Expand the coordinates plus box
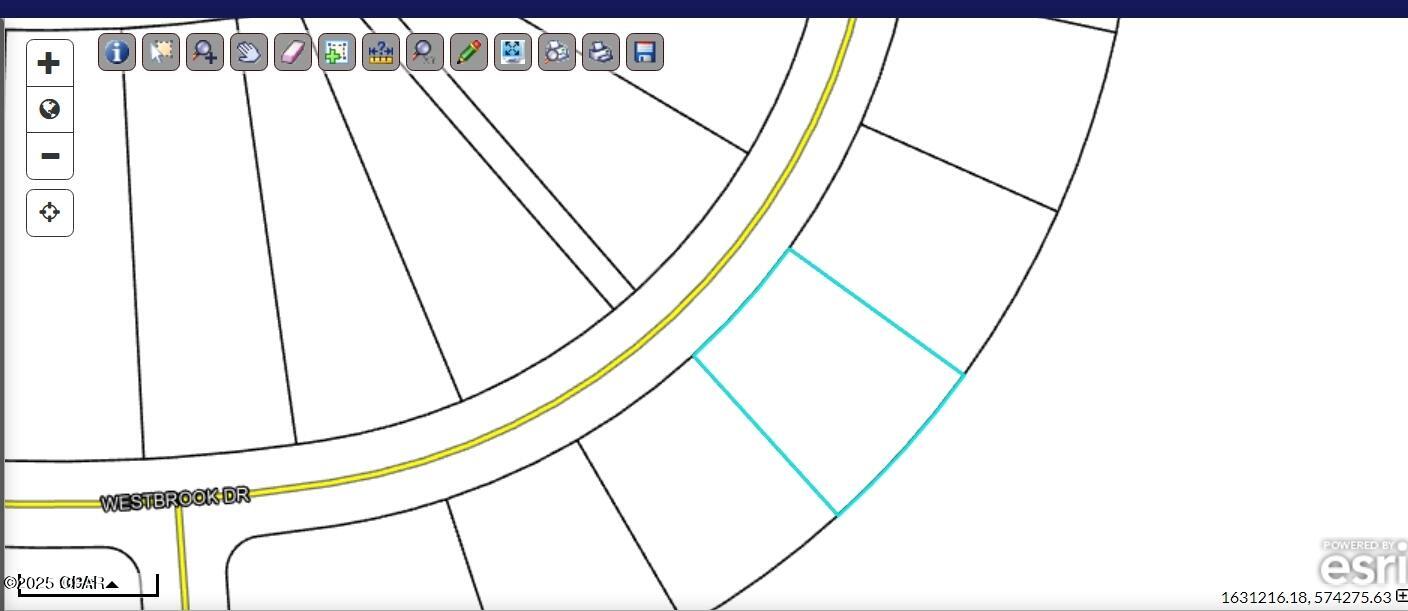This screenshot has height=611, width=1408. (x=1401, y=597)
